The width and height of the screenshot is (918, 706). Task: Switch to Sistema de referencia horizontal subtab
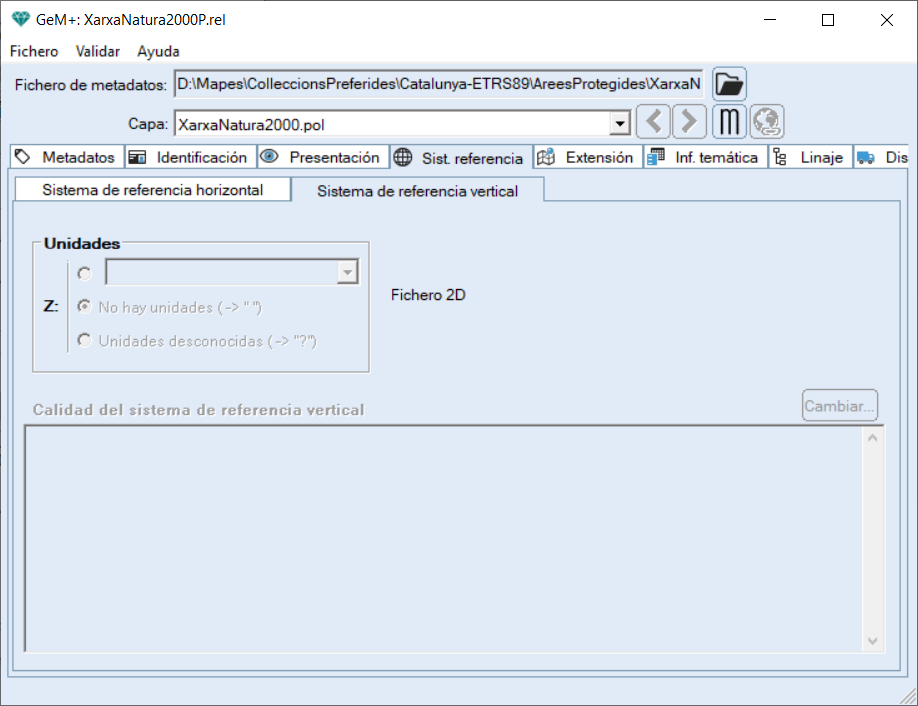click(x=152, y=190)
